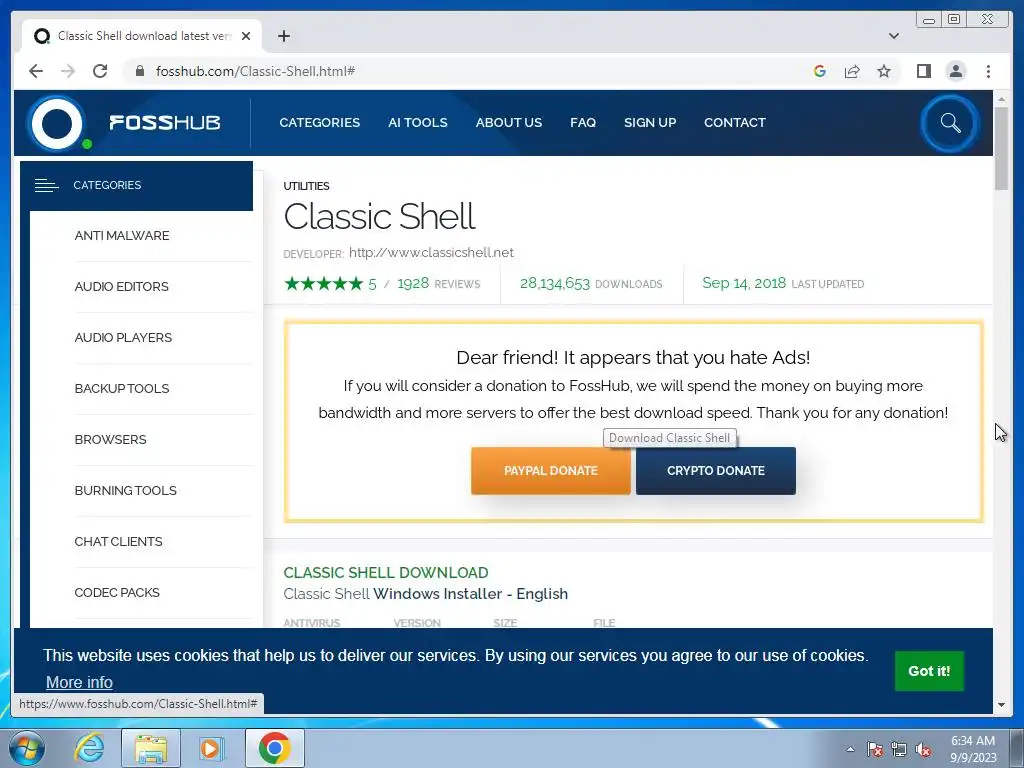1024x768 pixels.
Task: Open BROWSERS category
Action: coord(110,440)
